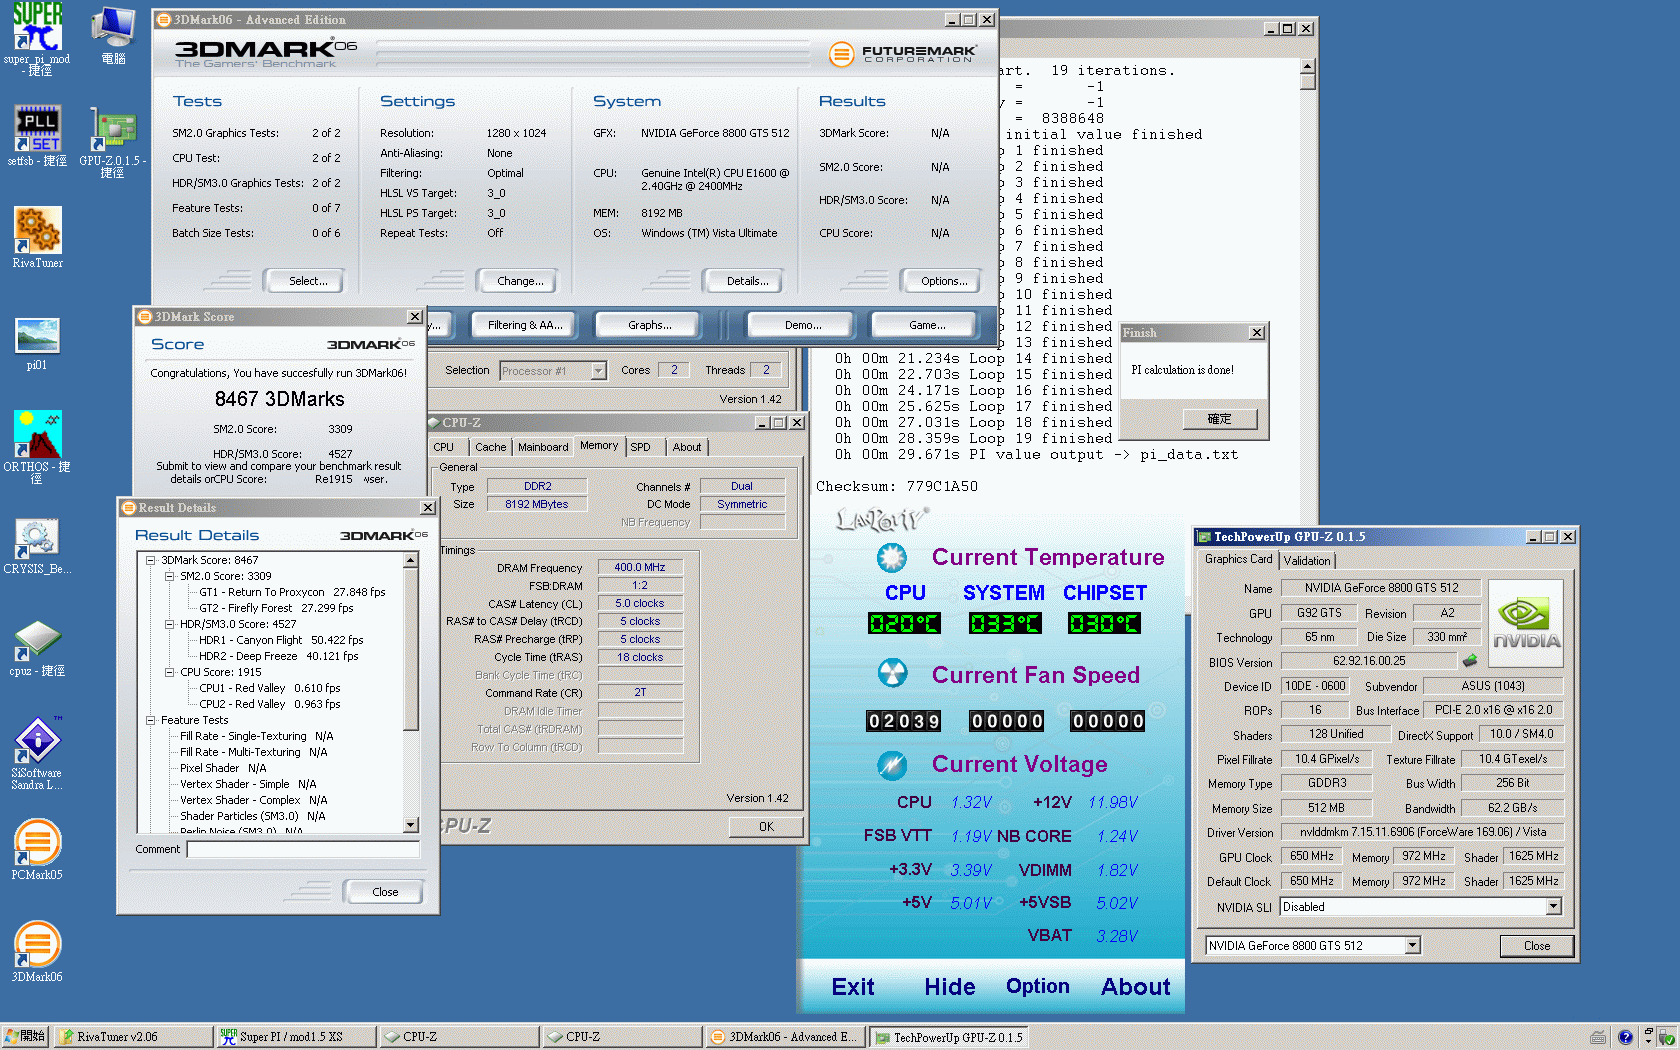Screen dimensions: 1680x1050
Task: Click About in the temperature monitor
Action: coord(1136,987)
